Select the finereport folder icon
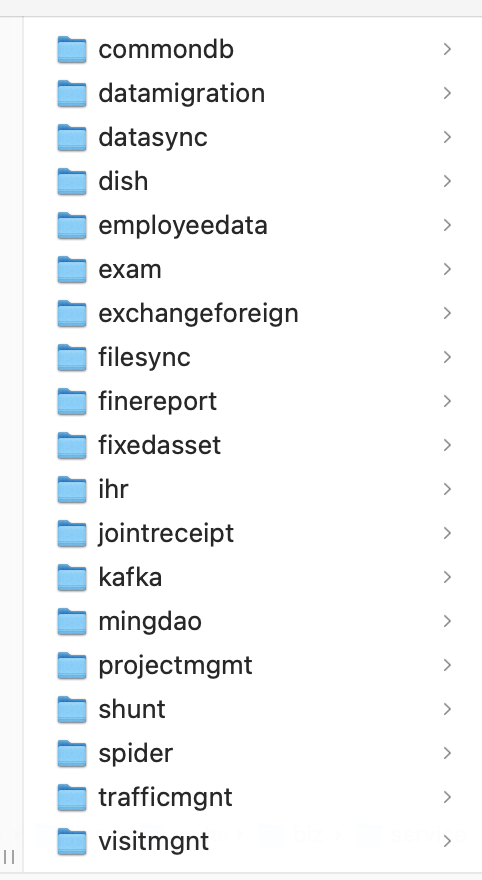 (x=72, y=401)
